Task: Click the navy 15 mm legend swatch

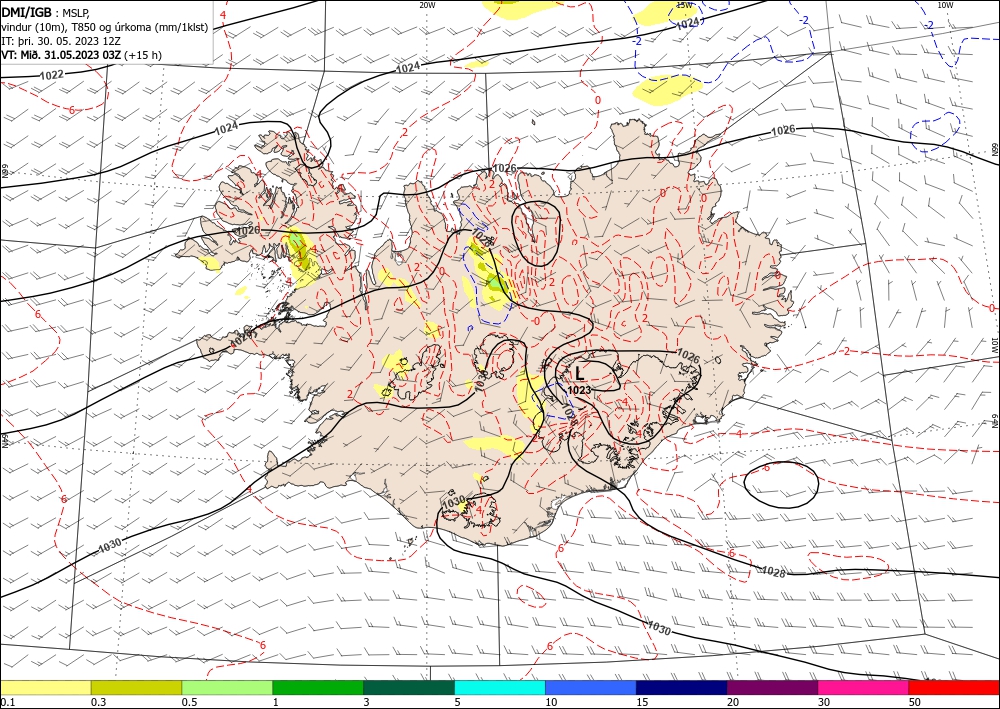Action: point(682,687)
